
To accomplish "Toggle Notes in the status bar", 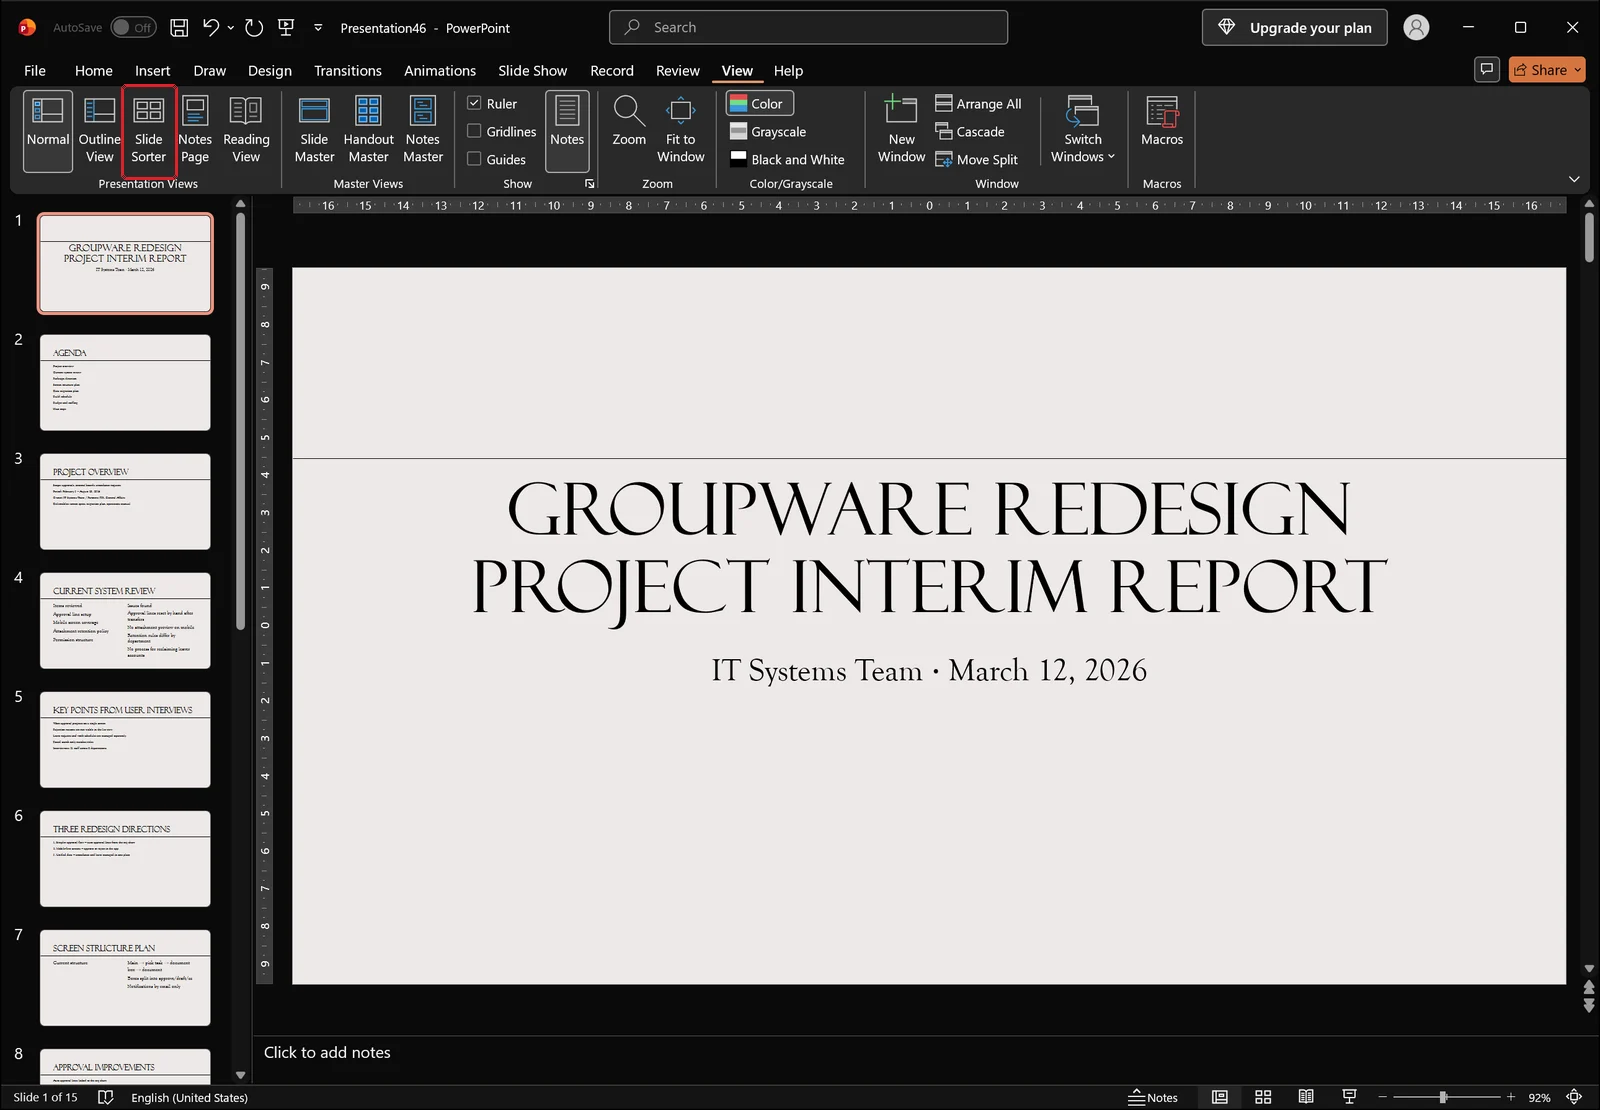I will 1153,1097.
